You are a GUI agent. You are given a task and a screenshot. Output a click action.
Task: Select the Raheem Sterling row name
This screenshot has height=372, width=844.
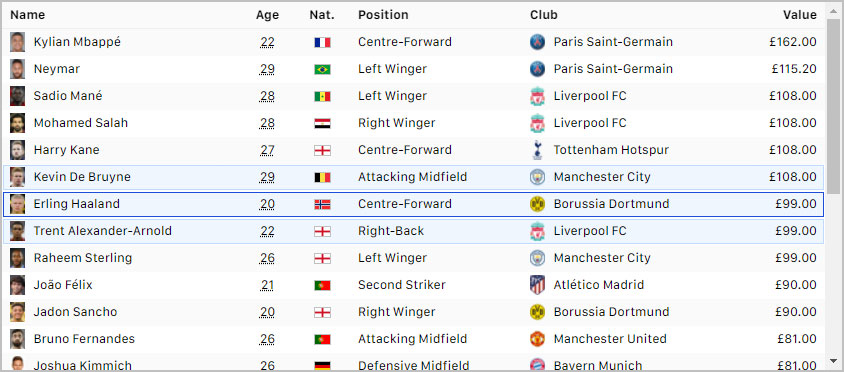click(x=82, y=258)
